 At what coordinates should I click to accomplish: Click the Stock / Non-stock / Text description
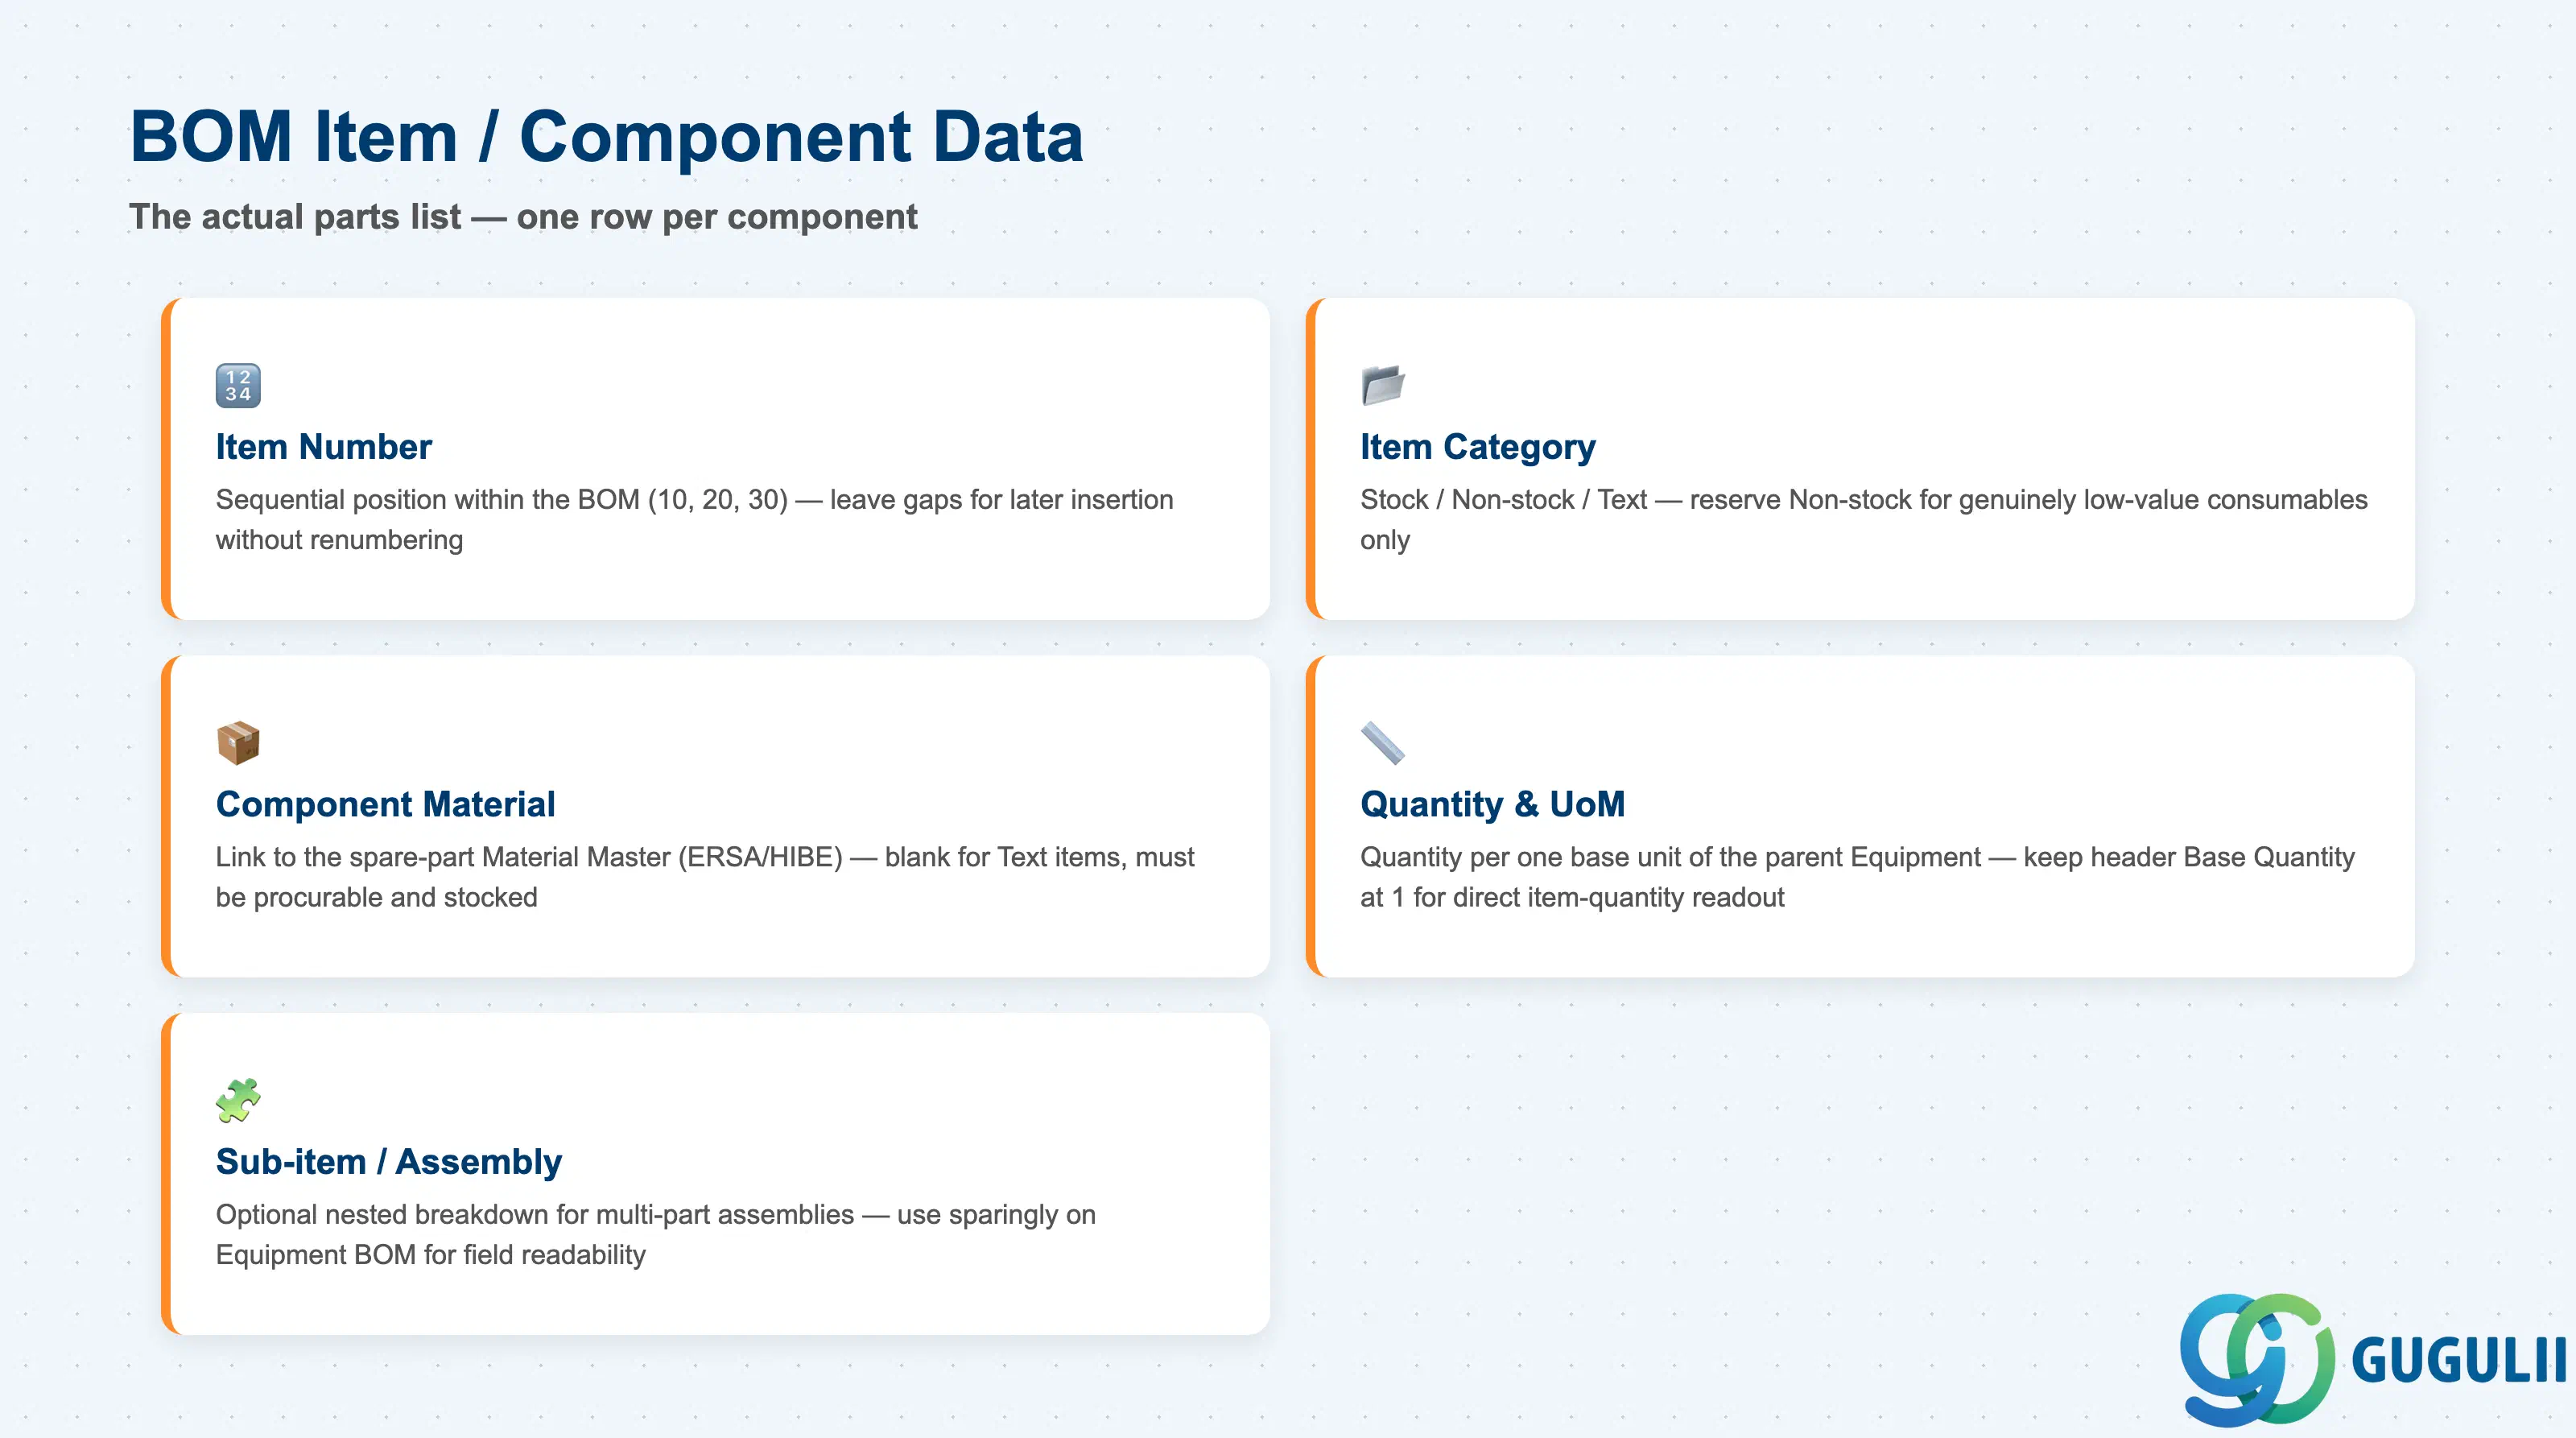[1864, 520]
